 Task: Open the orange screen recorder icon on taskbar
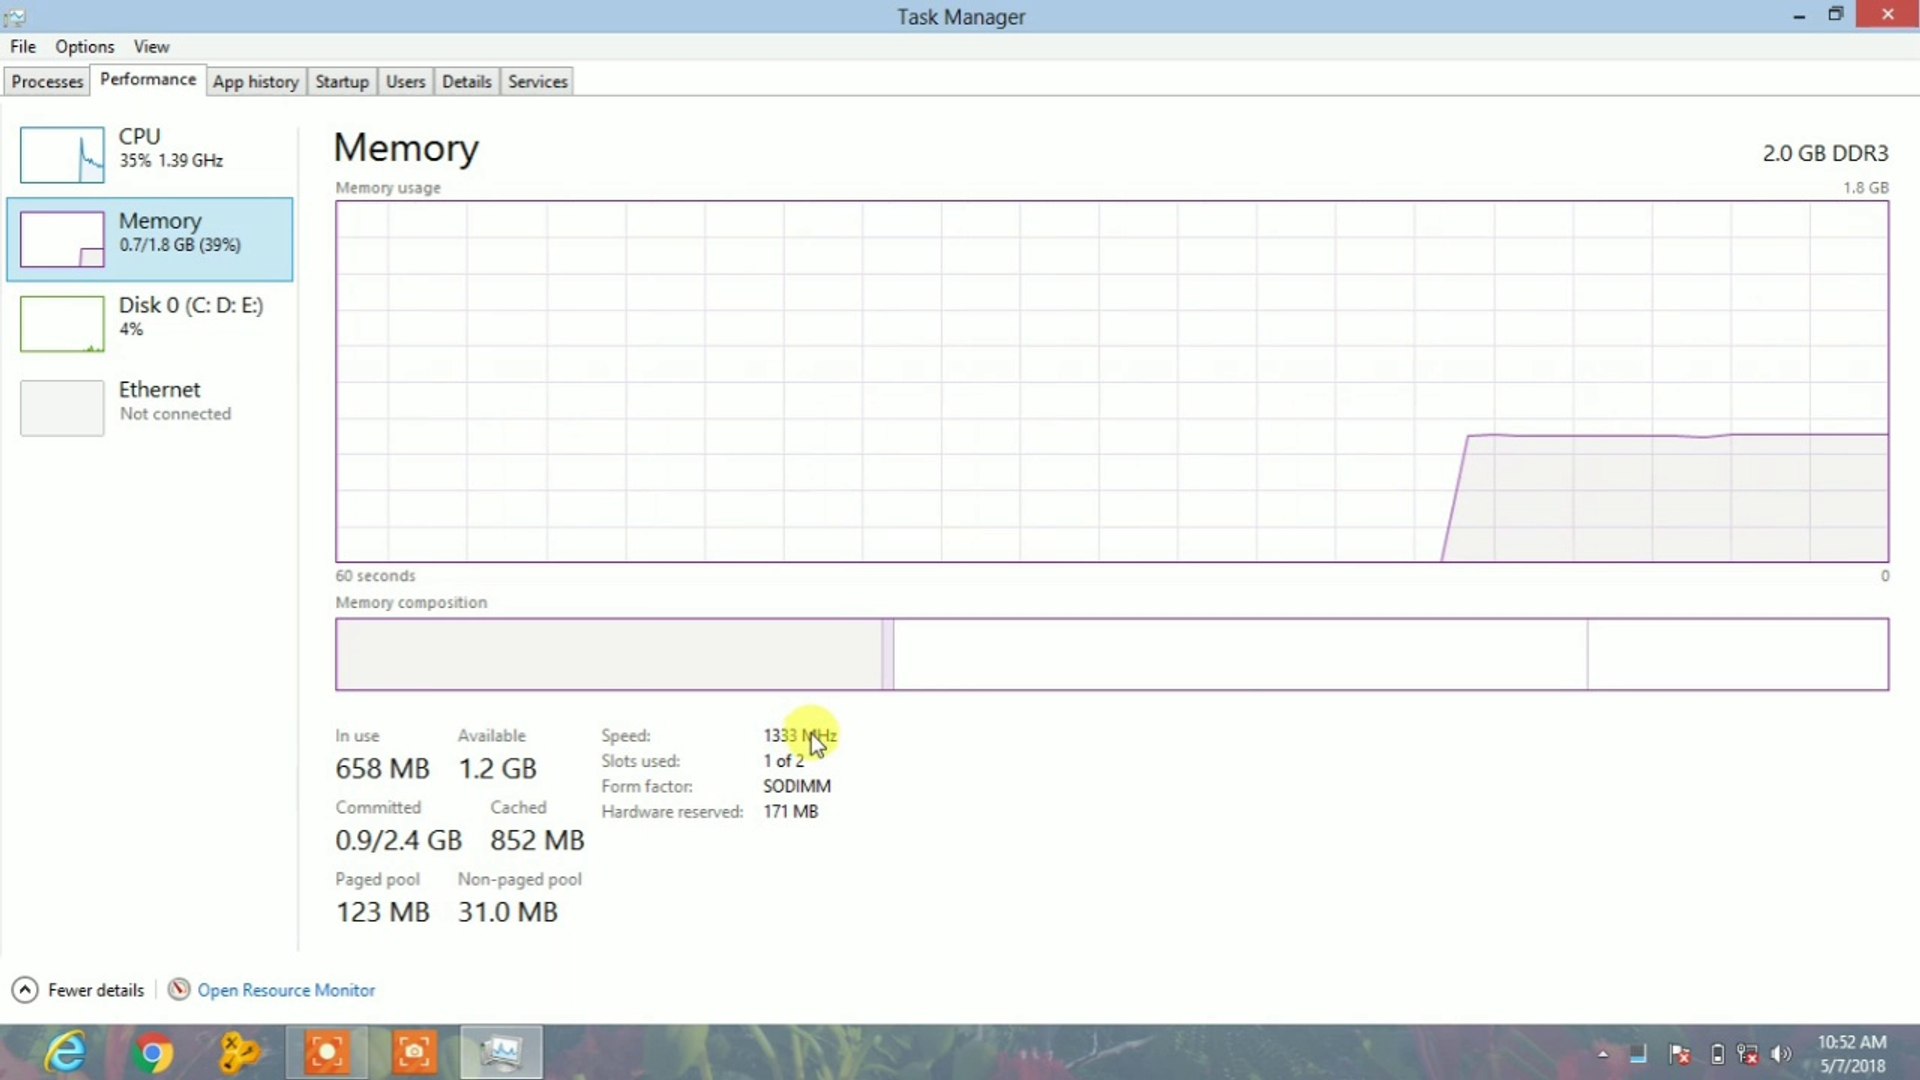click(327, 1052)
